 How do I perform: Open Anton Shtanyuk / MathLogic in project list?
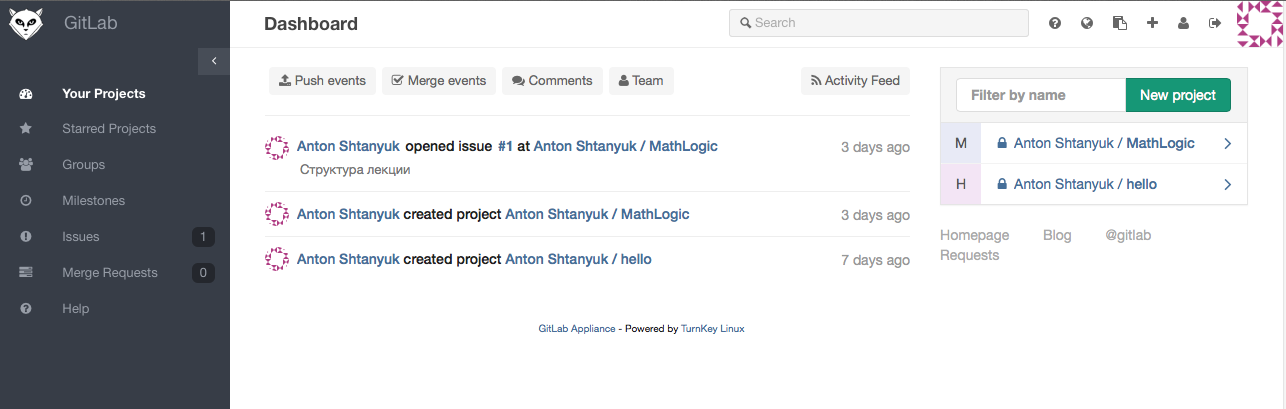(1104, 143)
